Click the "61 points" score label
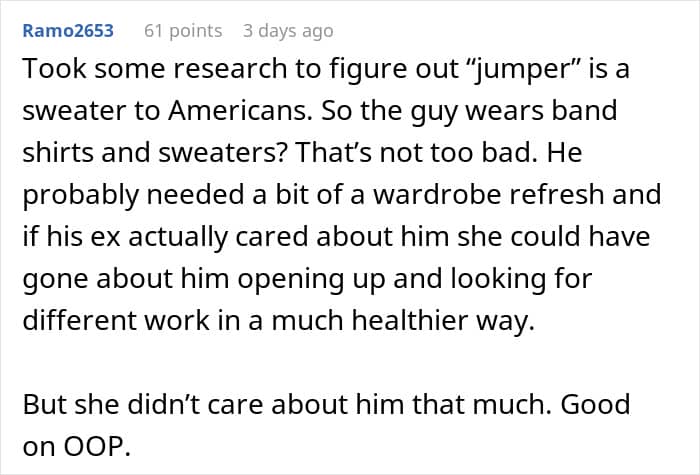The height and width of the screenshot is (475, 700). point(183,31)
